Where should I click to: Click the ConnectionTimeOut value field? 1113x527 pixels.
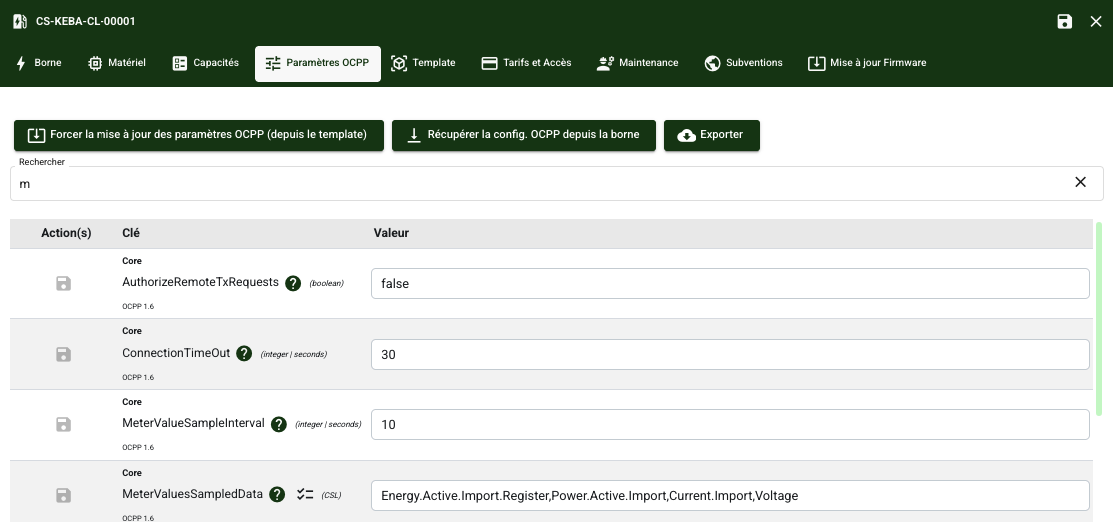click(x=729, y=354)
